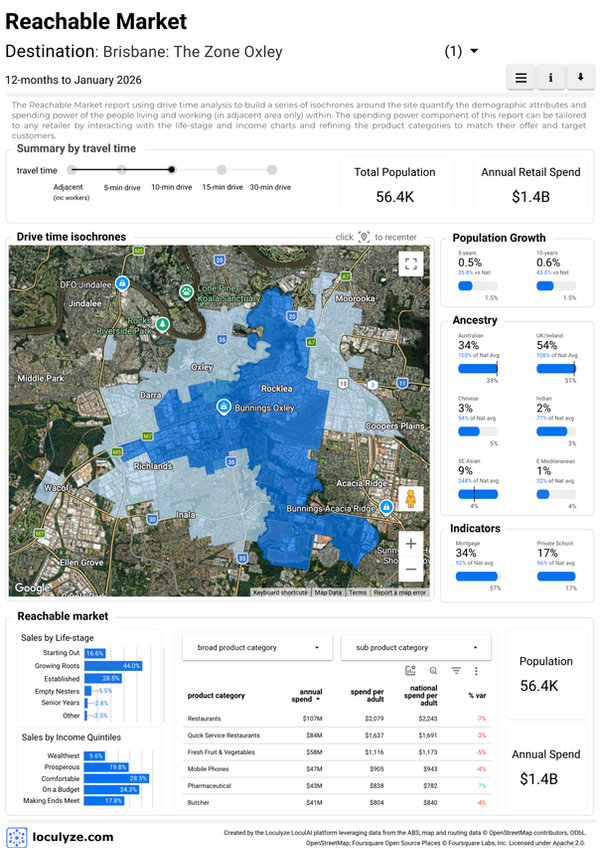Select the Adjacent travel time point
Image resolution: width=600 pixels, height=848 pixels.
coord(71,170)
